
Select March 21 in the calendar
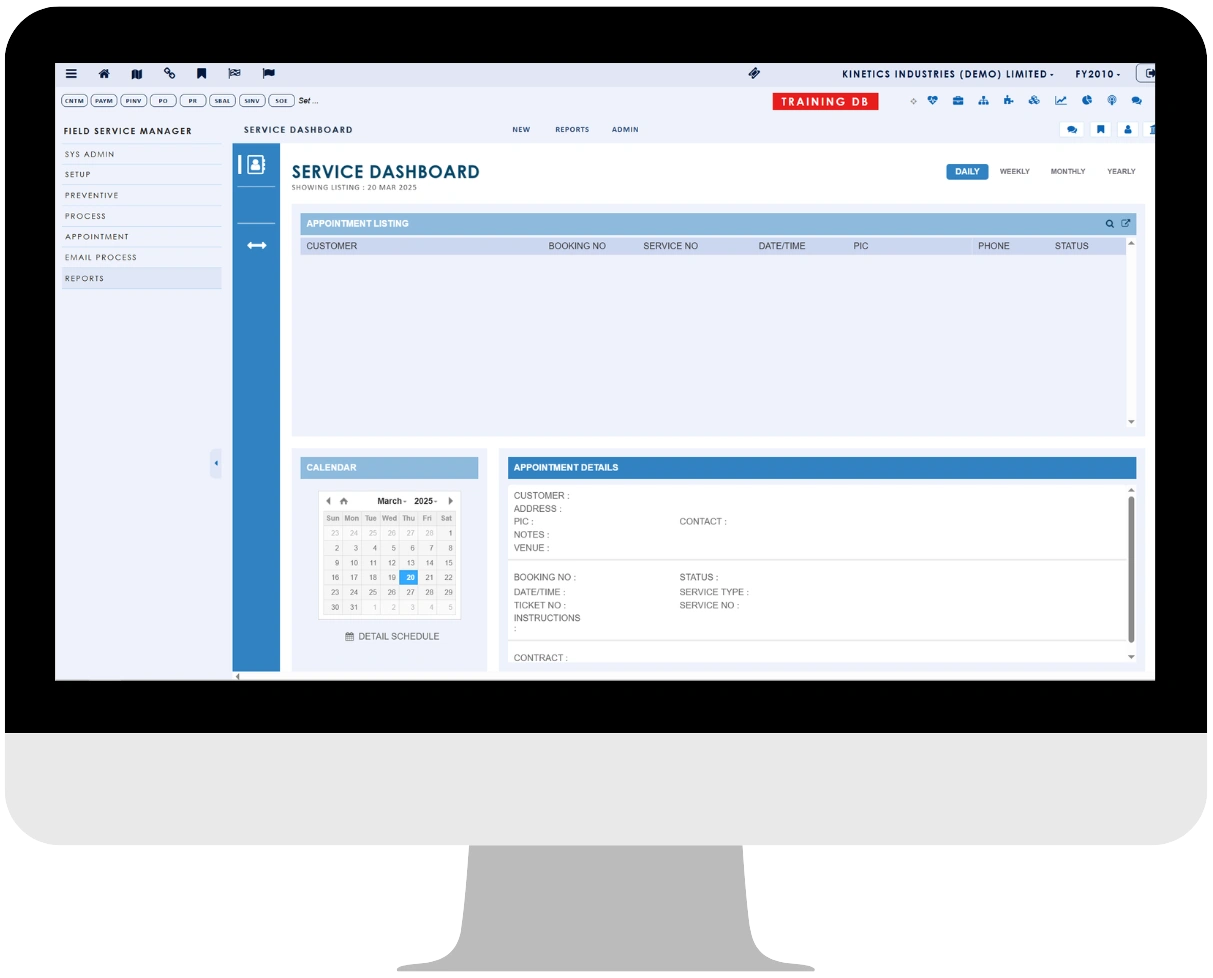429,577
